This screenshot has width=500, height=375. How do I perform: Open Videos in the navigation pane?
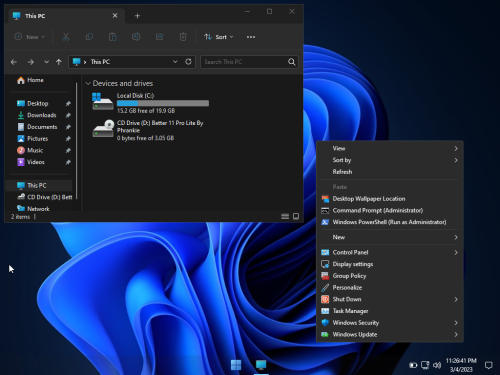coord(31,162)
